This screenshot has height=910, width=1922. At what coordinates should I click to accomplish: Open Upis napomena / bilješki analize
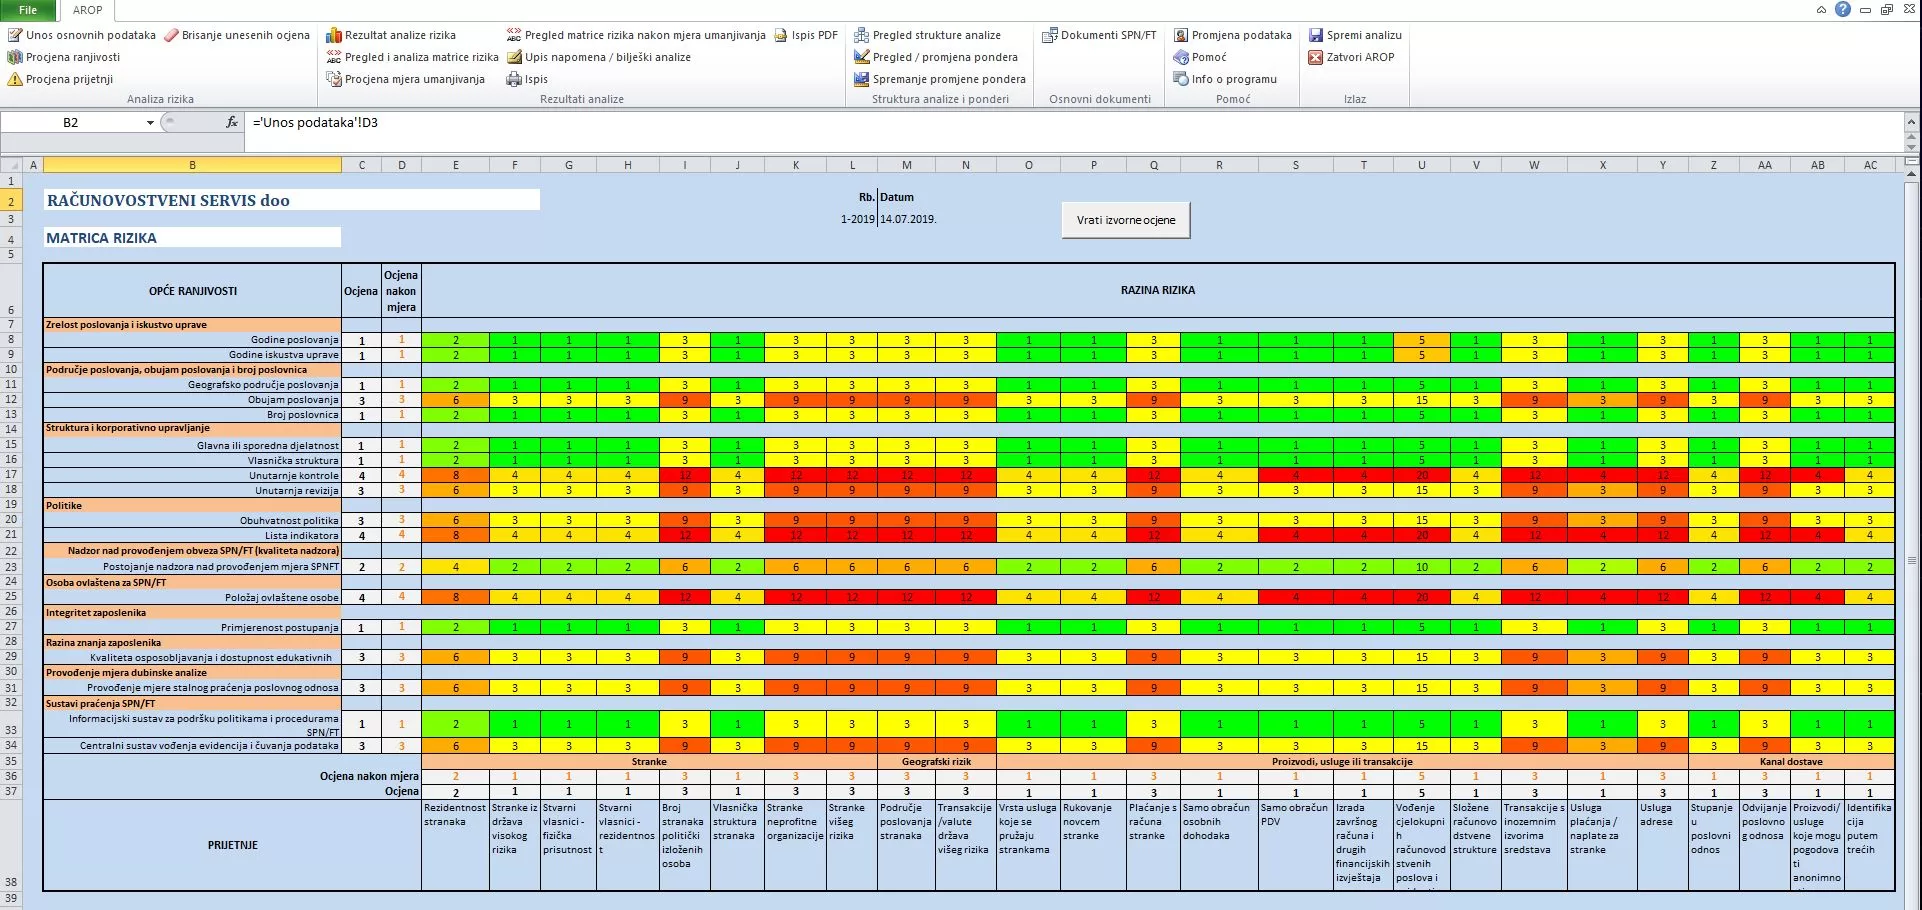tap(598, 57)
